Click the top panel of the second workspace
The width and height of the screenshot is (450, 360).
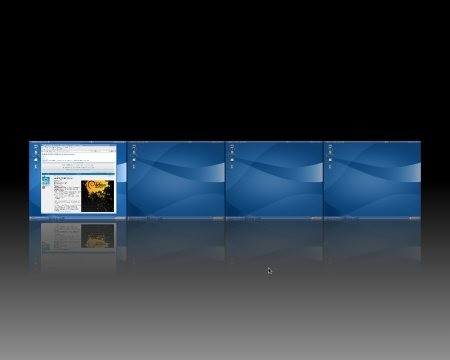pos(176,142)
